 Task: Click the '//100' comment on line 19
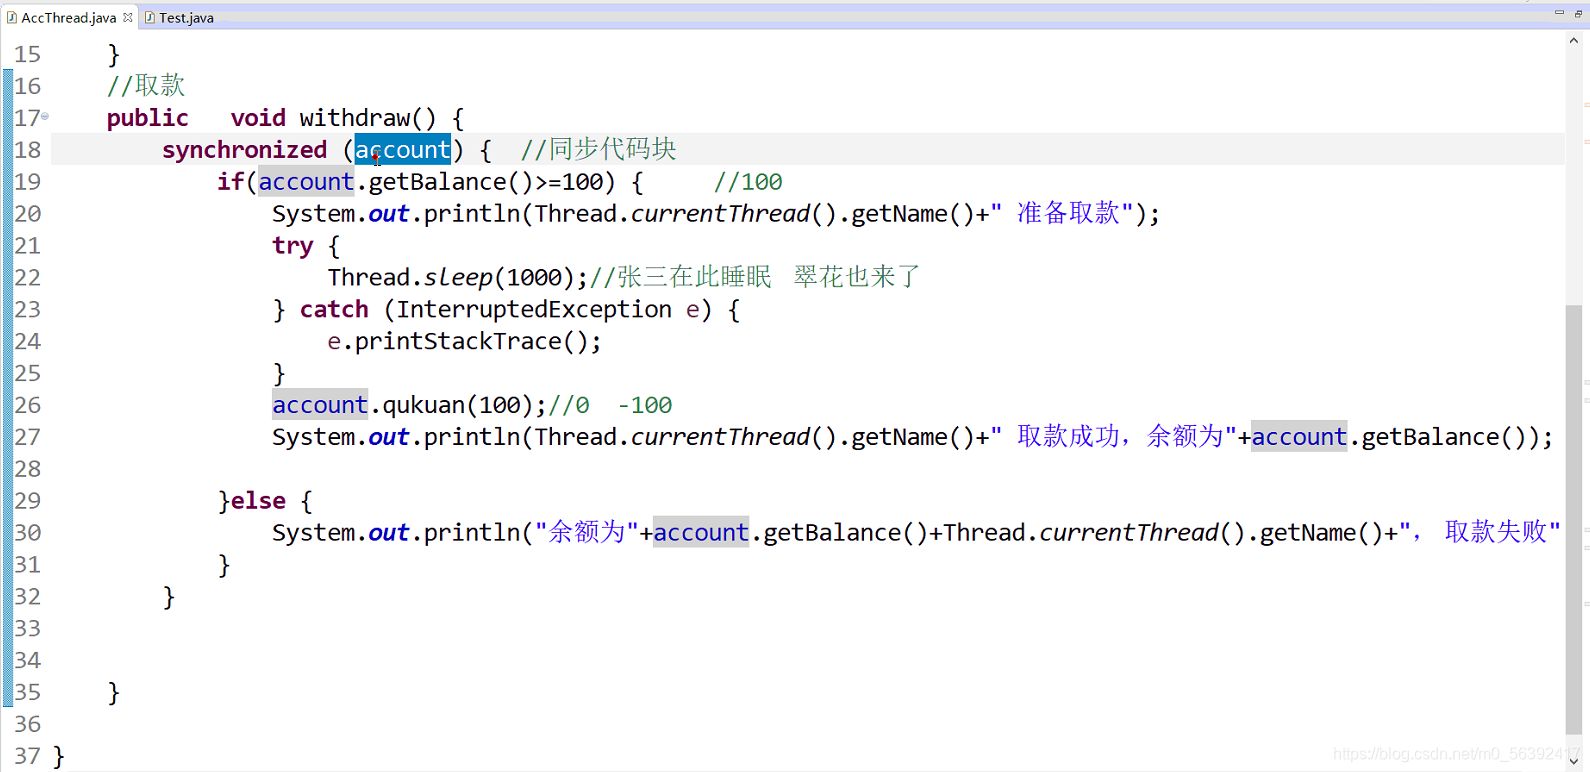[x=748, y=182]
